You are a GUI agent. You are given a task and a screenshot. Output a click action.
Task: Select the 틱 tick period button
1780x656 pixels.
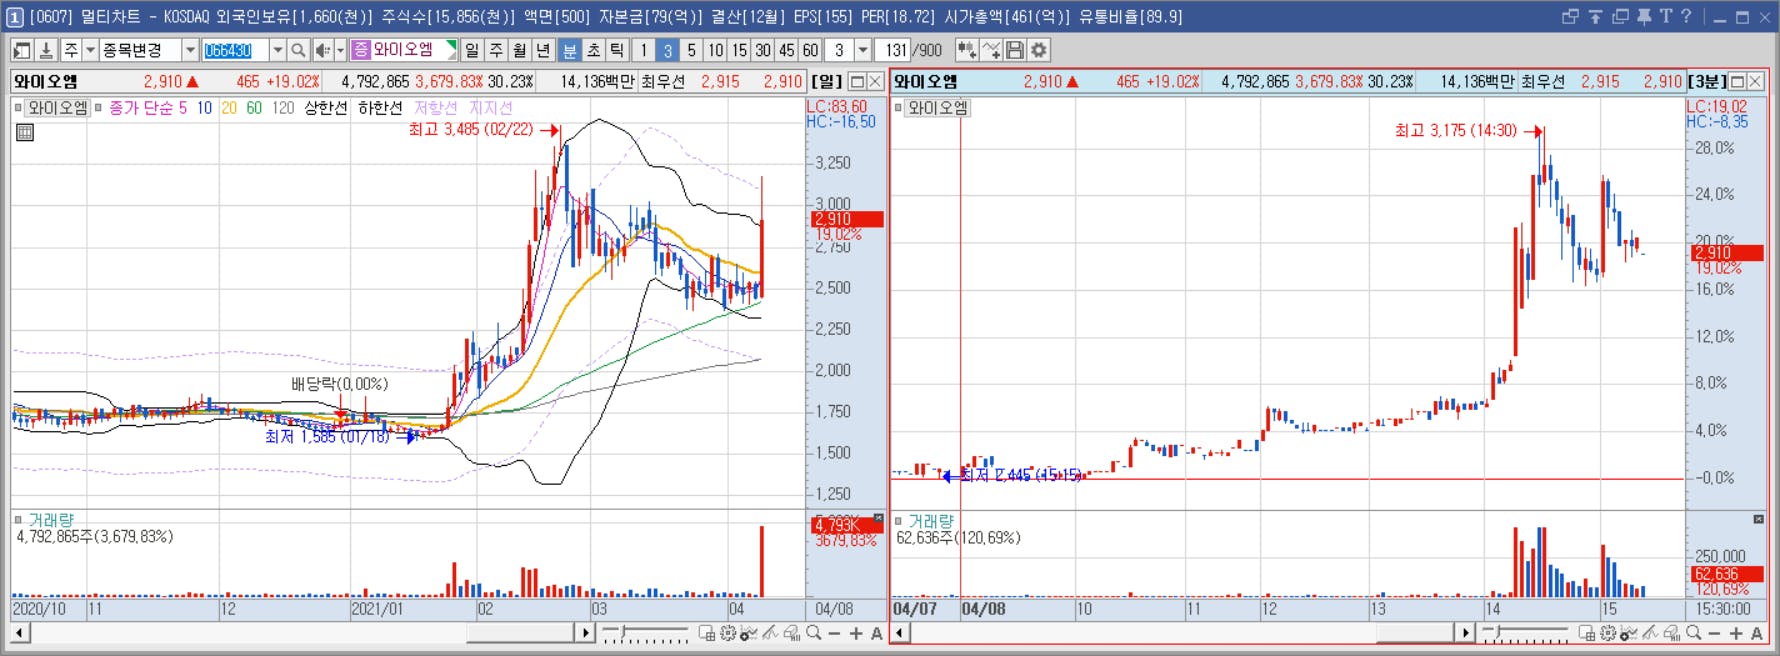click(x=618, y=50)
